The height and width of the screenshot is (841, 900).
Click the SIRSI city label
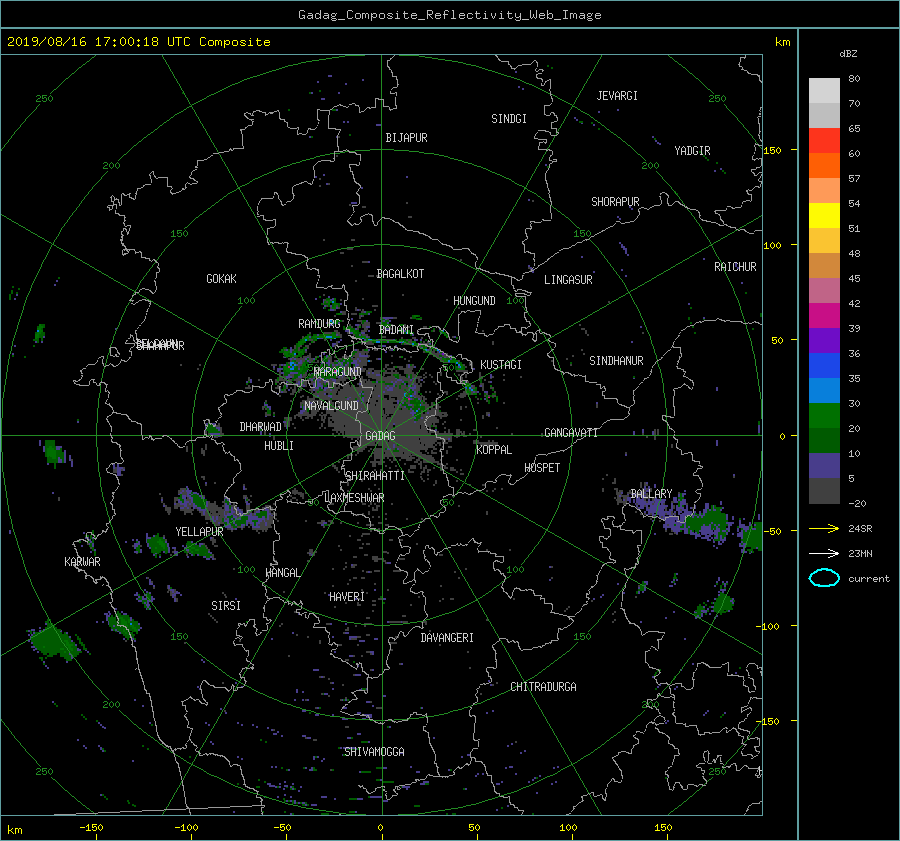click(x=226, y=606)
